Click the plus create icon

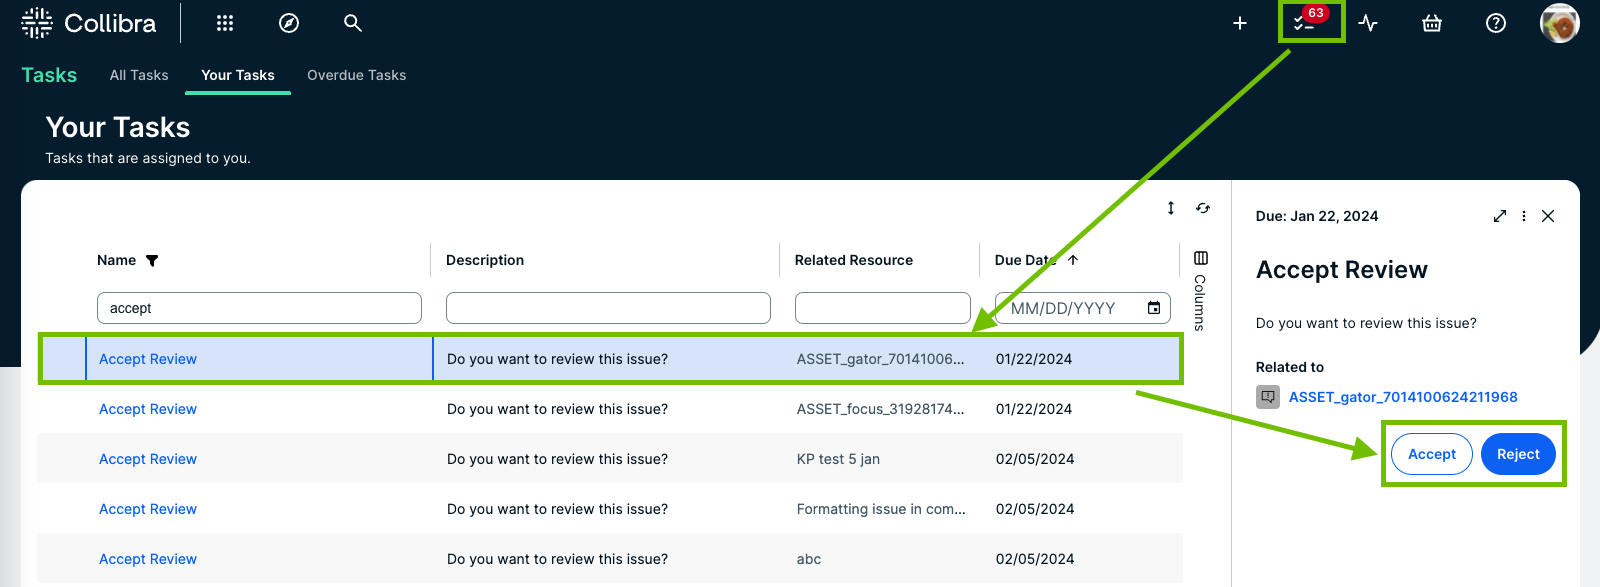pyautogui.click(x=1240, y=23)
